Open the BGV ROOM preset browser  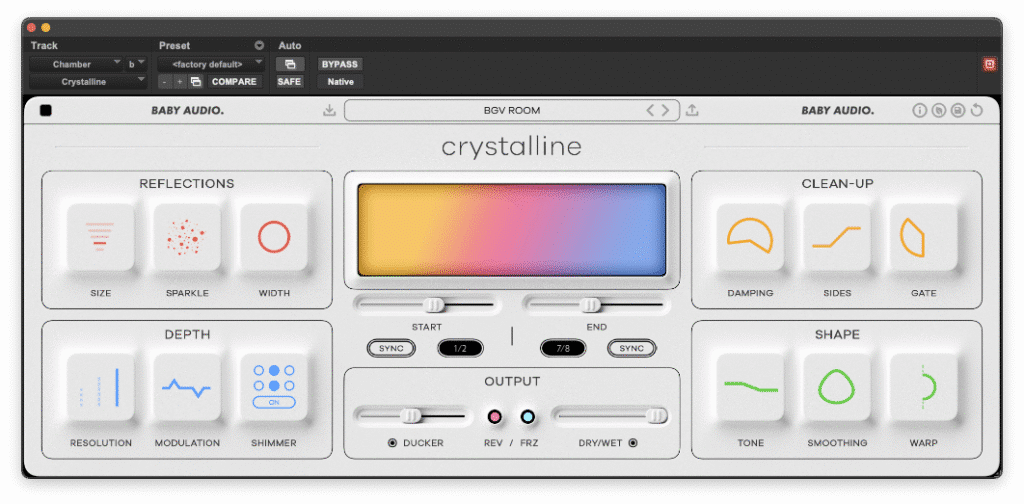coord(511,110)
